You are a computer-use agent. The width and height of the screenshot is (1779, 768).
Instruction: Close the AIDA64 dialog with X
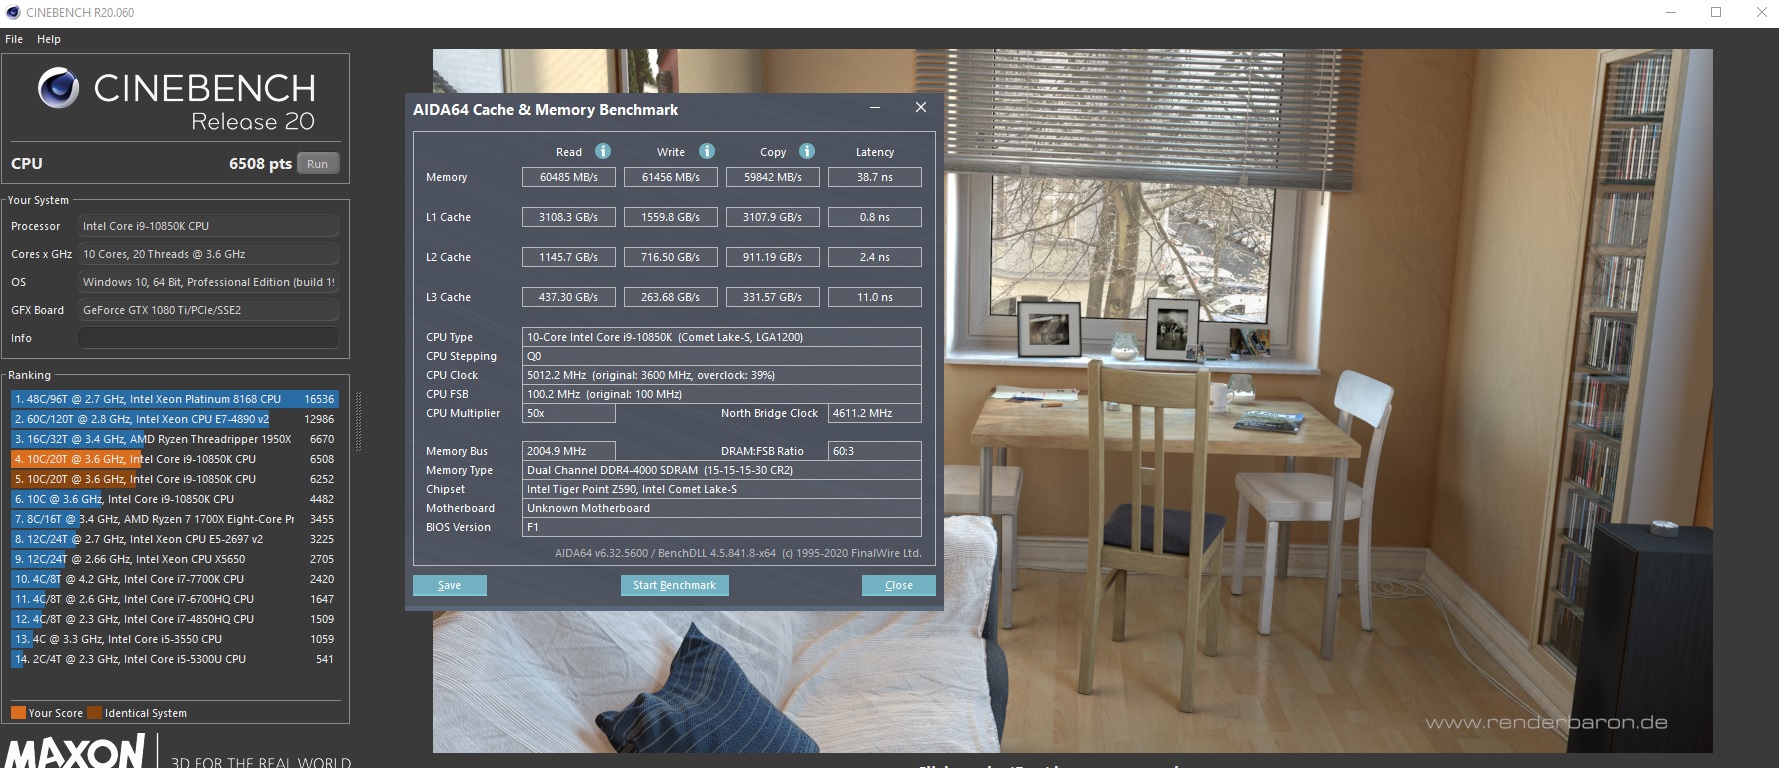[921, 108]
